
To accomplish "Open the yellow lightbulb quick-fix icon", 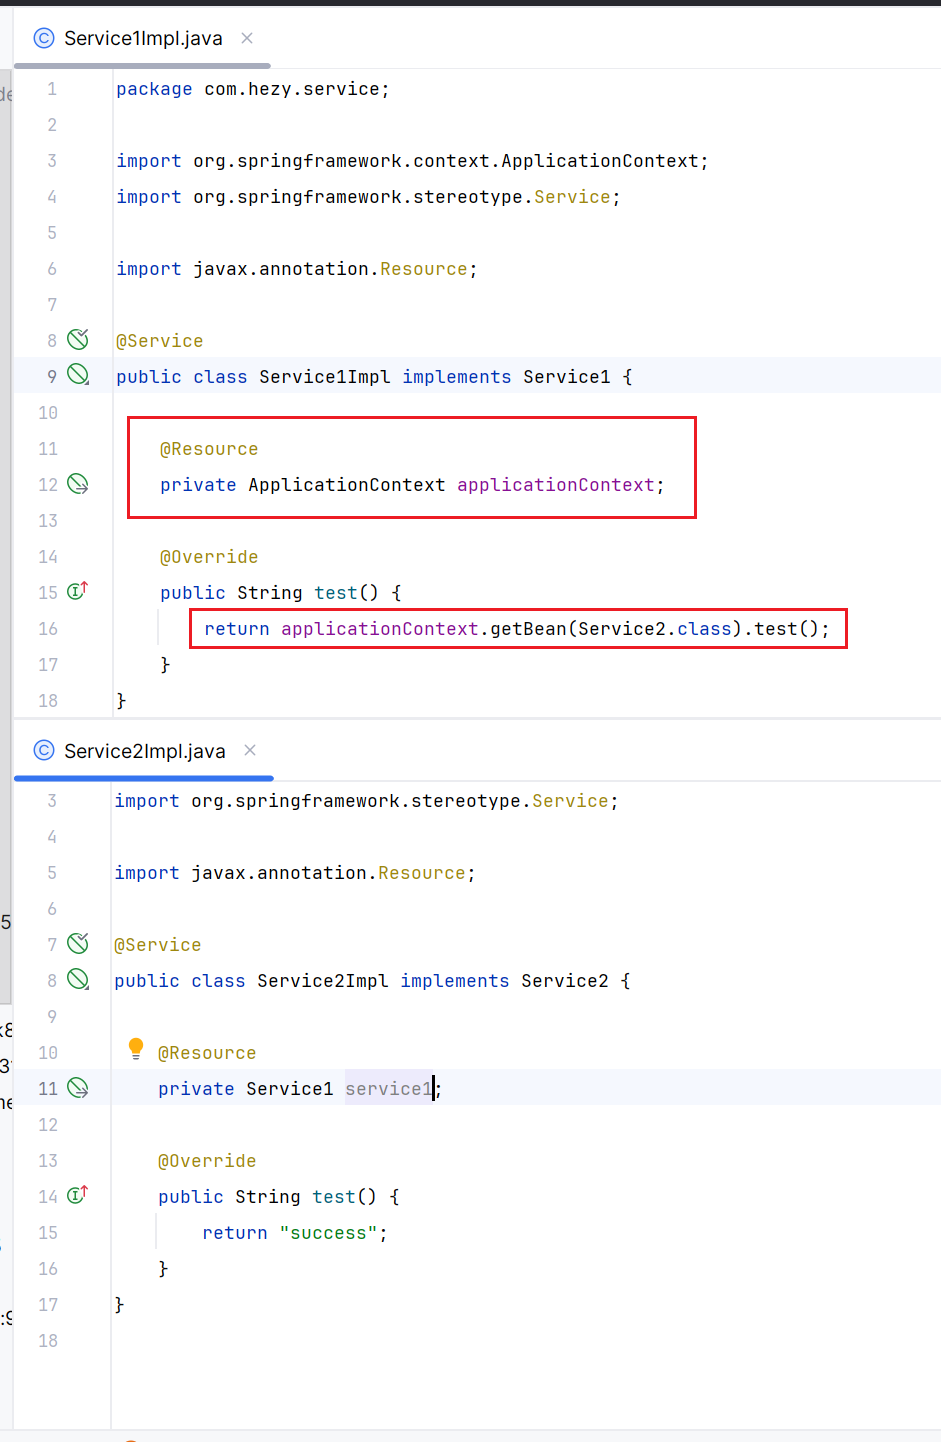I will pyautogui.click(x=136, y=1048).
